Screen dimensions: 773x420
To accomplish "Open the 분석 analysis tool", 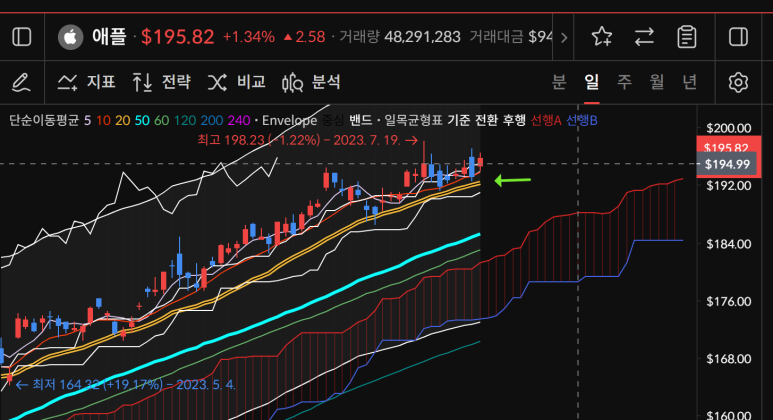I will tap(311, 82).
